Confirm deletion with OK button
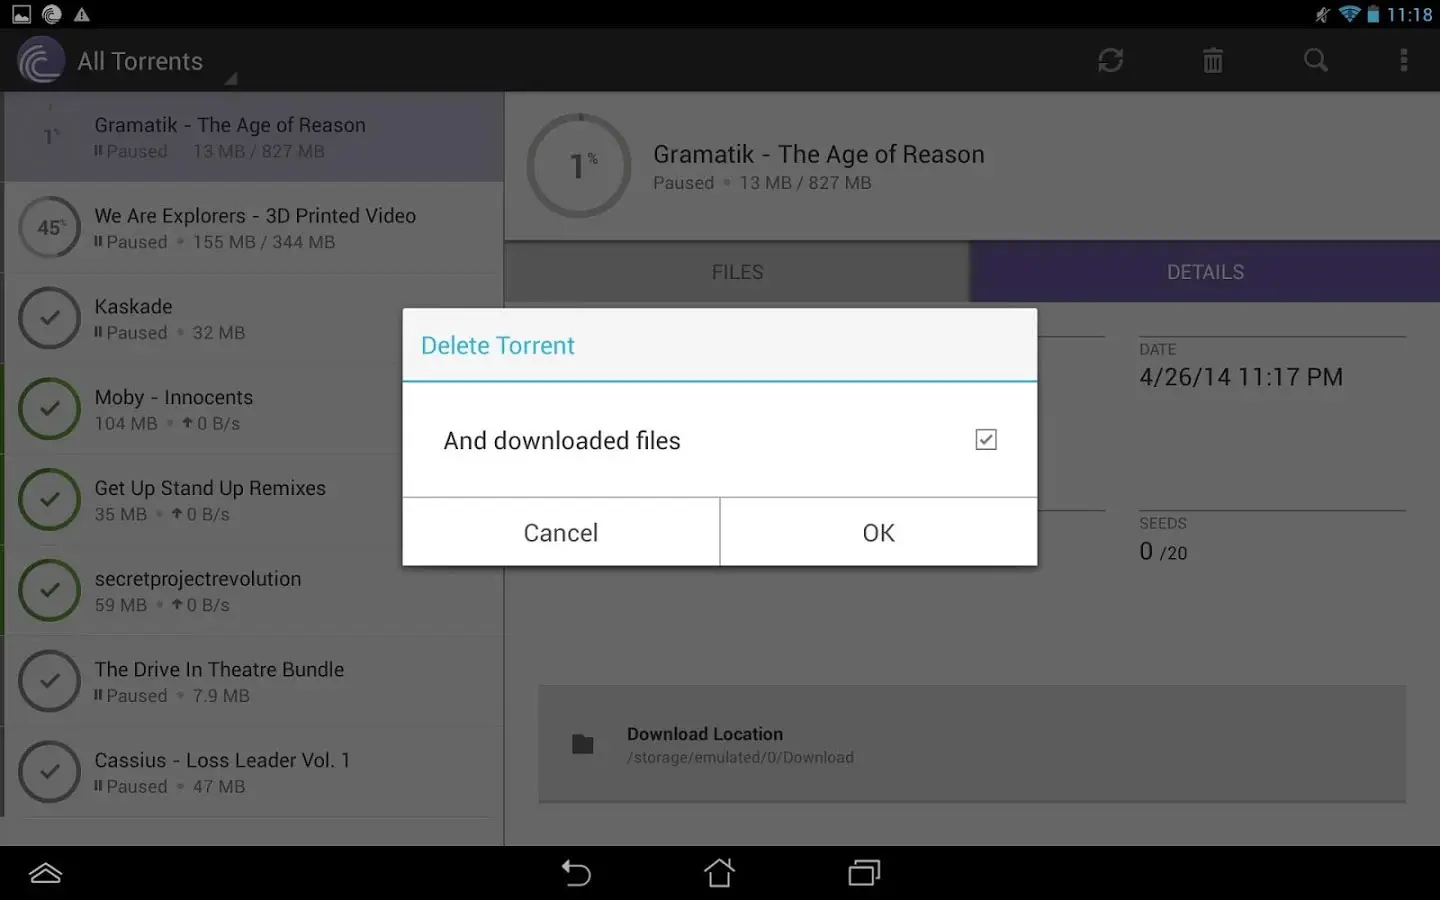The image size is (1440, 900). click(x=879, y=532)
